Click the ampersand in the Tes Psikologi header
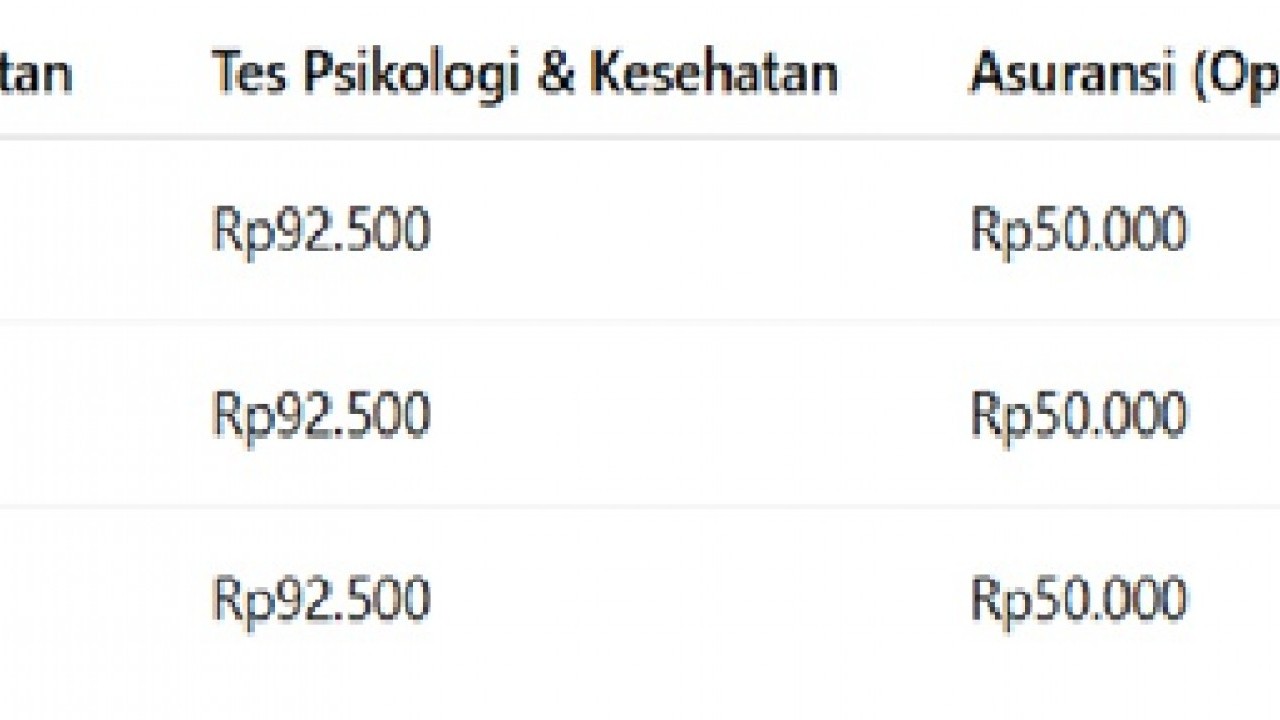 pos(555,74)
